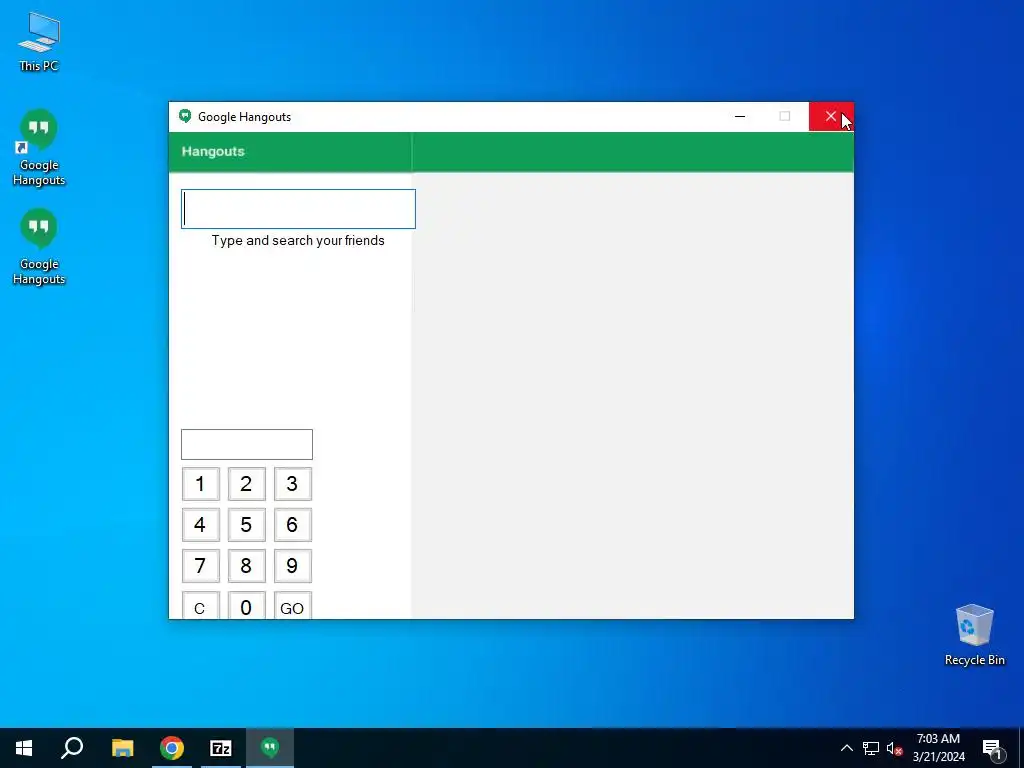The image size is (1024, 768).
Task: Focus the dial pad number field
Action: (247, 445)
